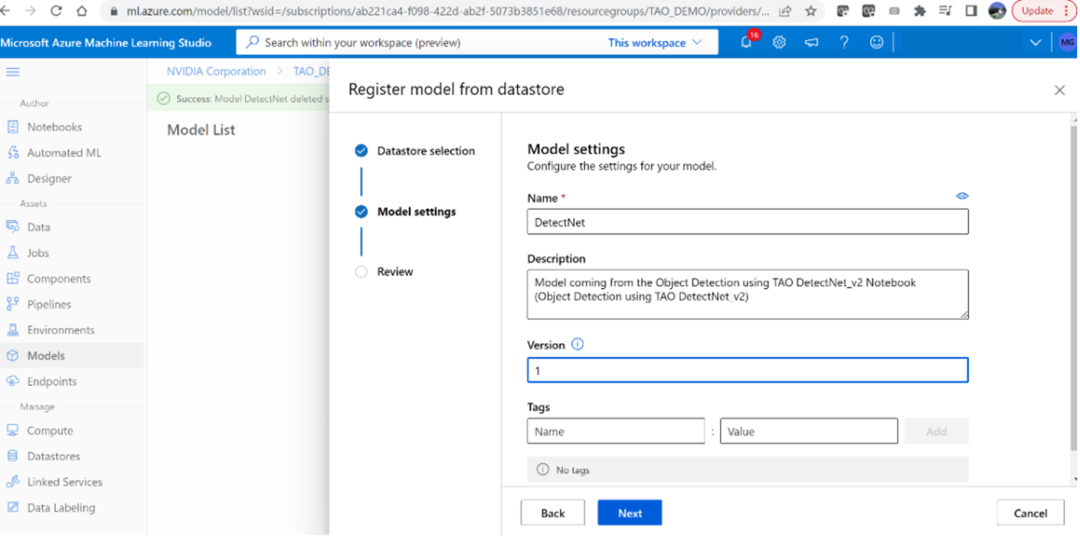1080x536 pixels.
Task: Click the Compute monitor icon
Action: [x=12, y=431]
